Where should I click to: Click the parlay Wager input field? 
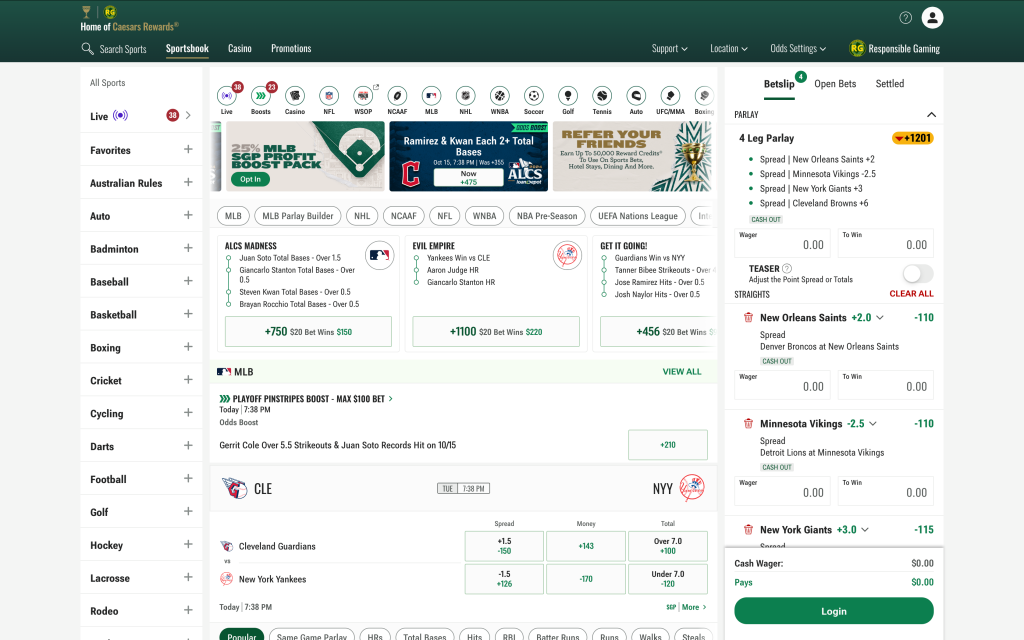(x=782, y=244)
